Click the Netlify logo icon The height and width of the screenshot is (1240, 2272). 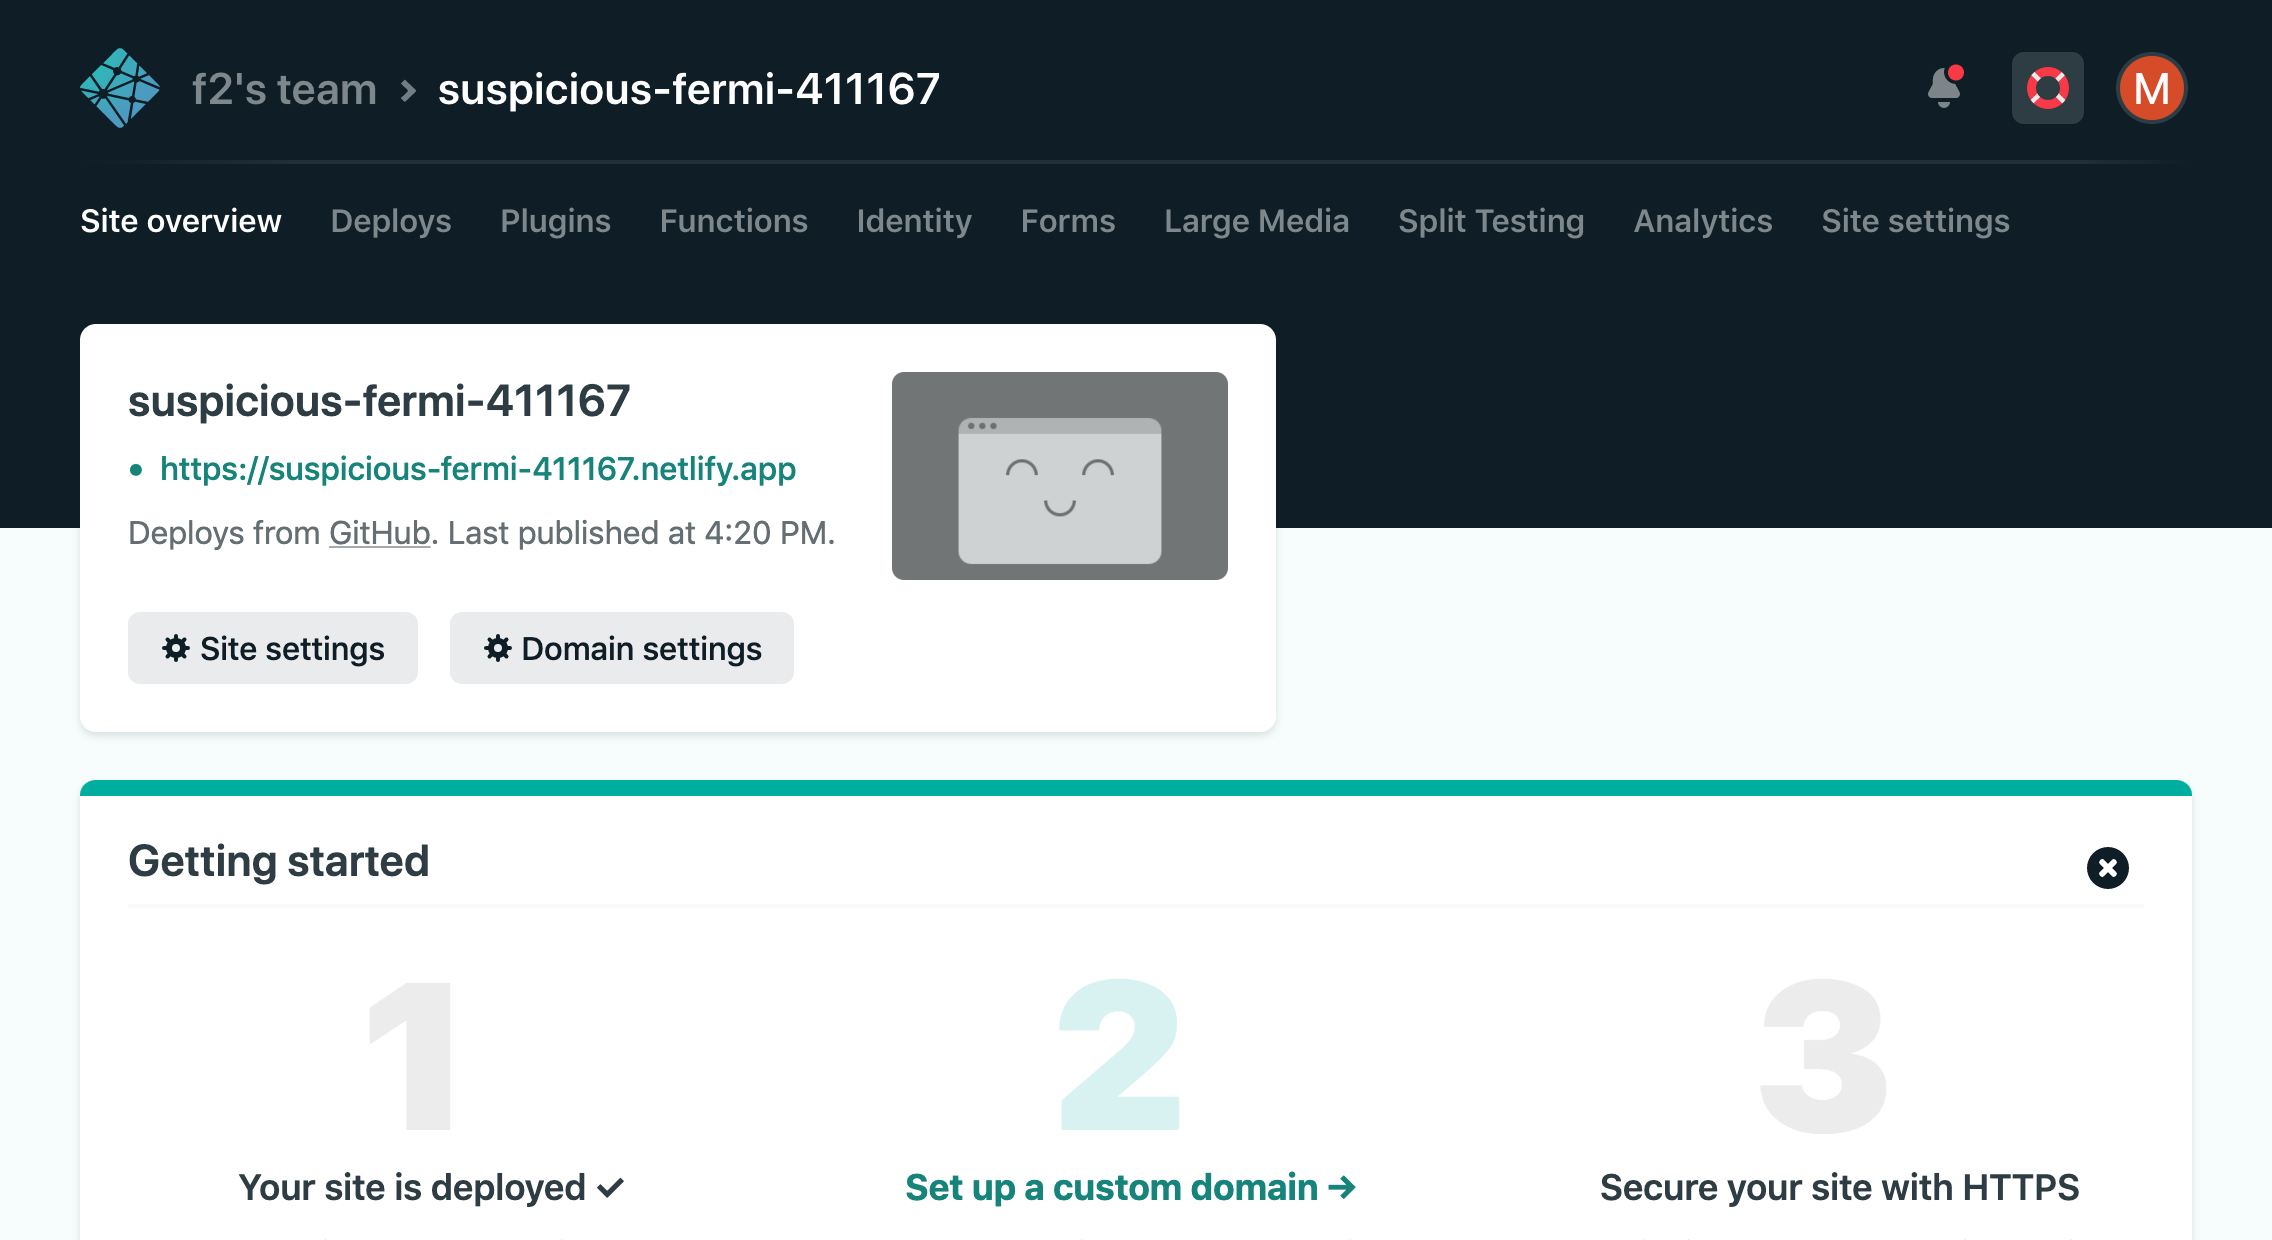click(x=121, y=87)
